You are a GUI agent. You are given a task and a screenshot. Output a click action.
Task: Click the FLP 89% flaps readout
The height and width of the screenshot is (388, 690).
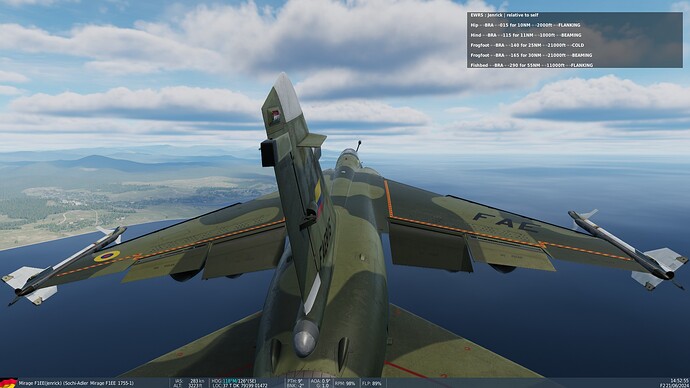372,384
